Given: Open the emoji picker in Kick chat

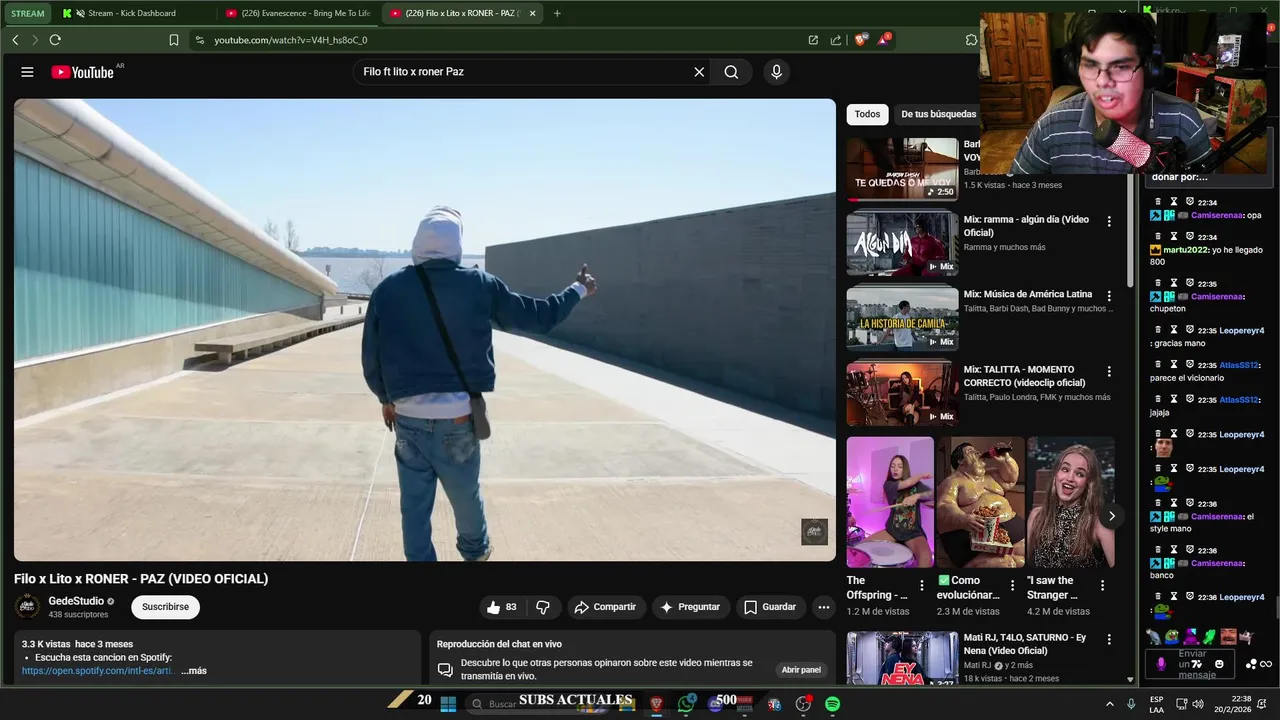Looking at the screenshot, I should [x=1219, y=664].
